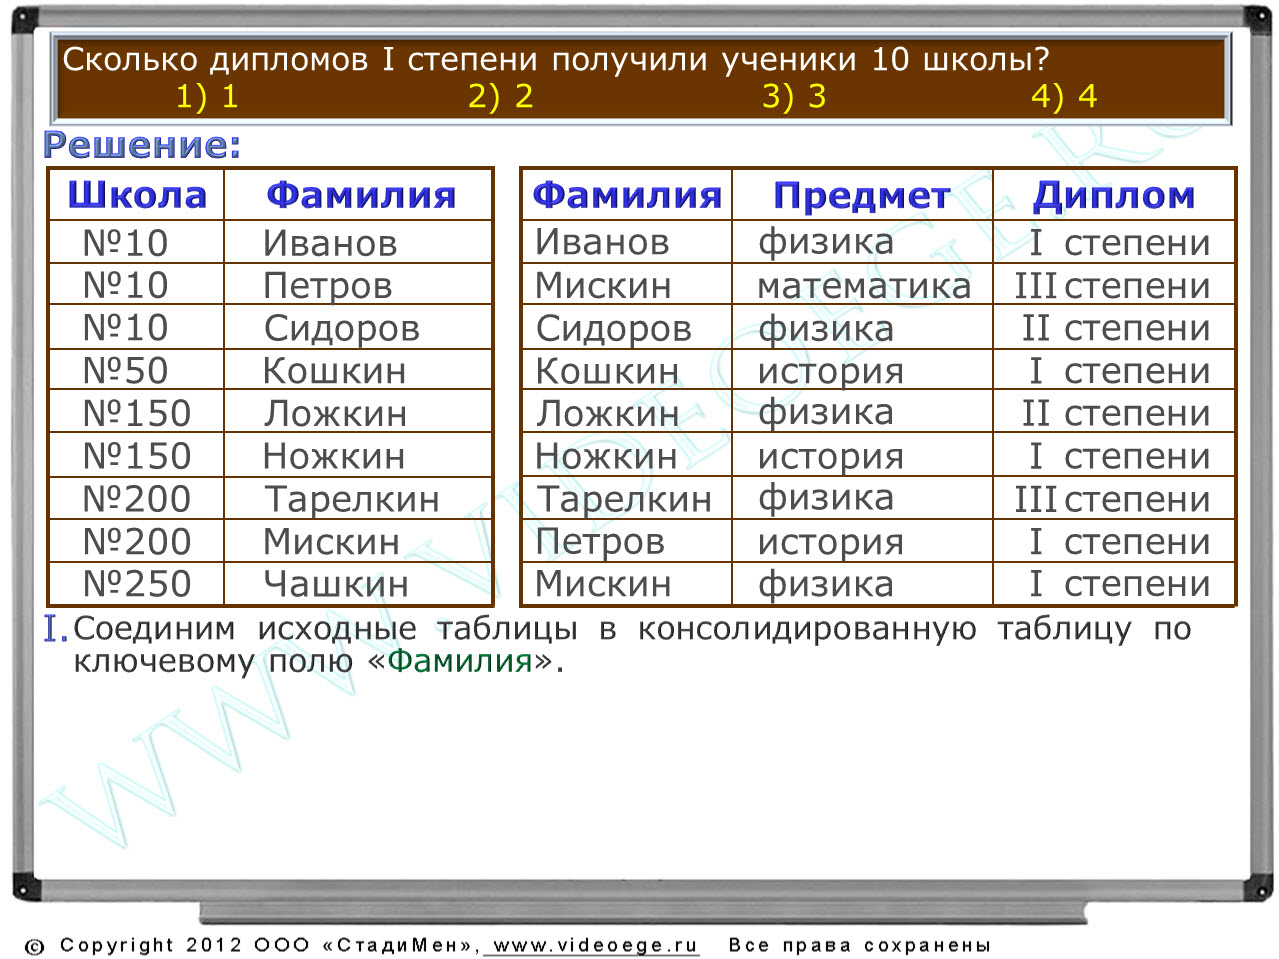The width and height of the screenshot is (1279, 959).
Task: Click the "№200" cell beside Мискин
Action: coord(136,542)
